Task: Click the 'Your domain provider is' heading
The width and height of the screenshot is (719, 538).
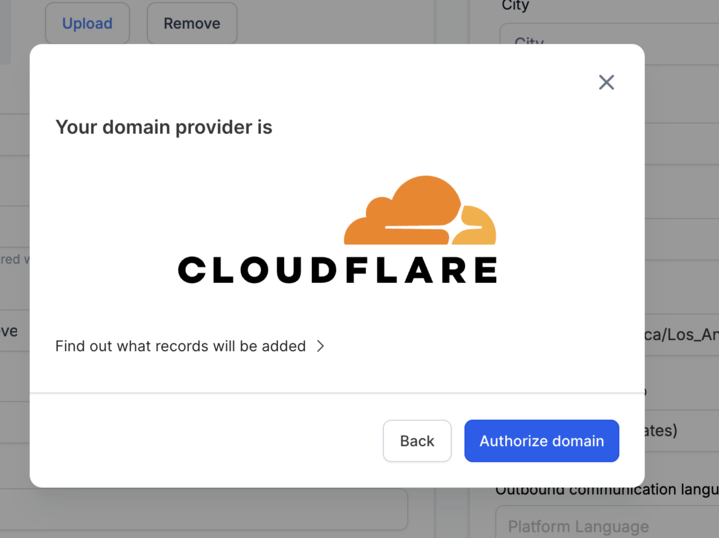Action: (x=164, y=128)
